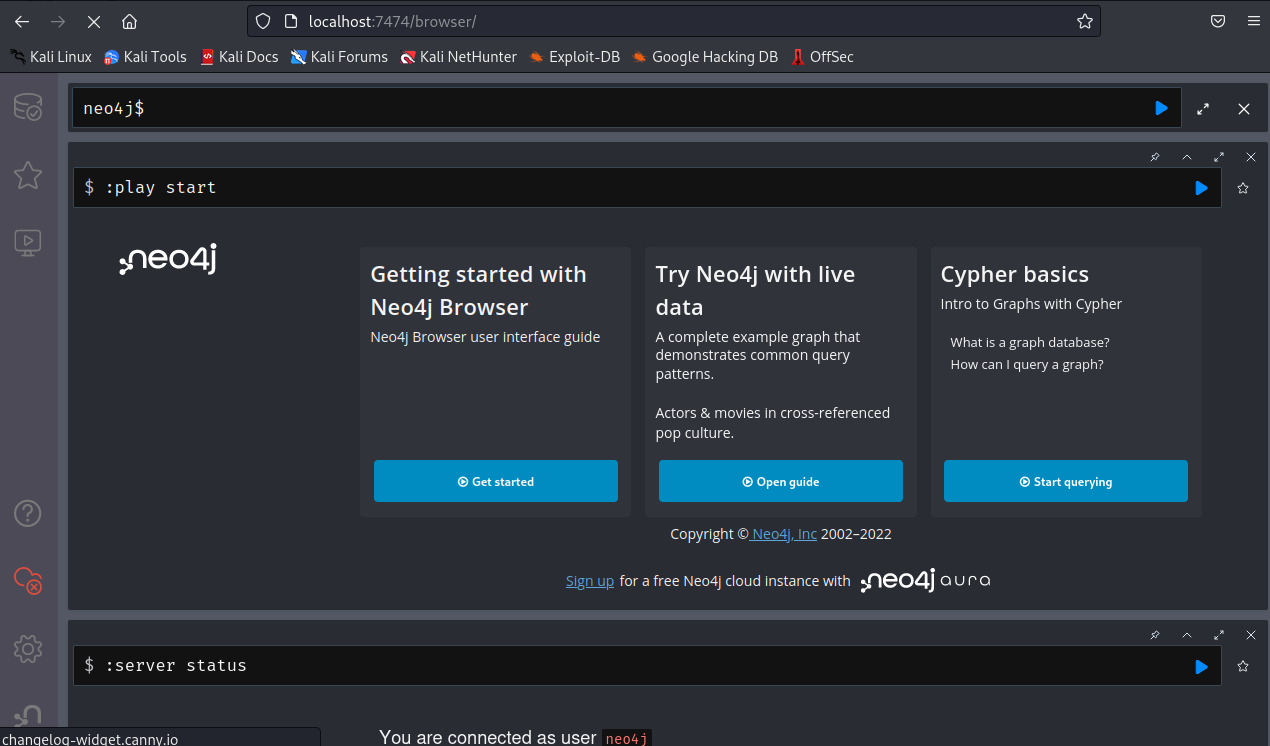The height and width of the screenshot is (746, 1270).
Task: Pin the :play start frame
Action: click(1155, 157)
